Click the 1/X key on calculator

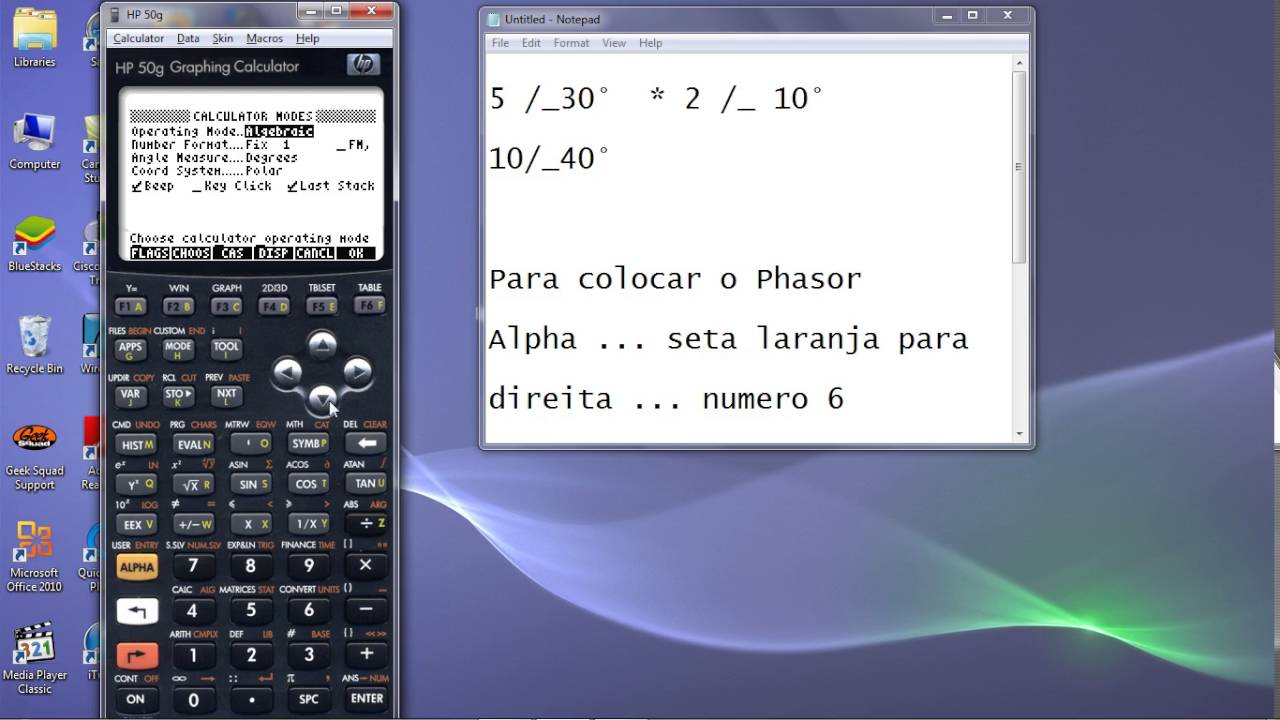[308, 524]
